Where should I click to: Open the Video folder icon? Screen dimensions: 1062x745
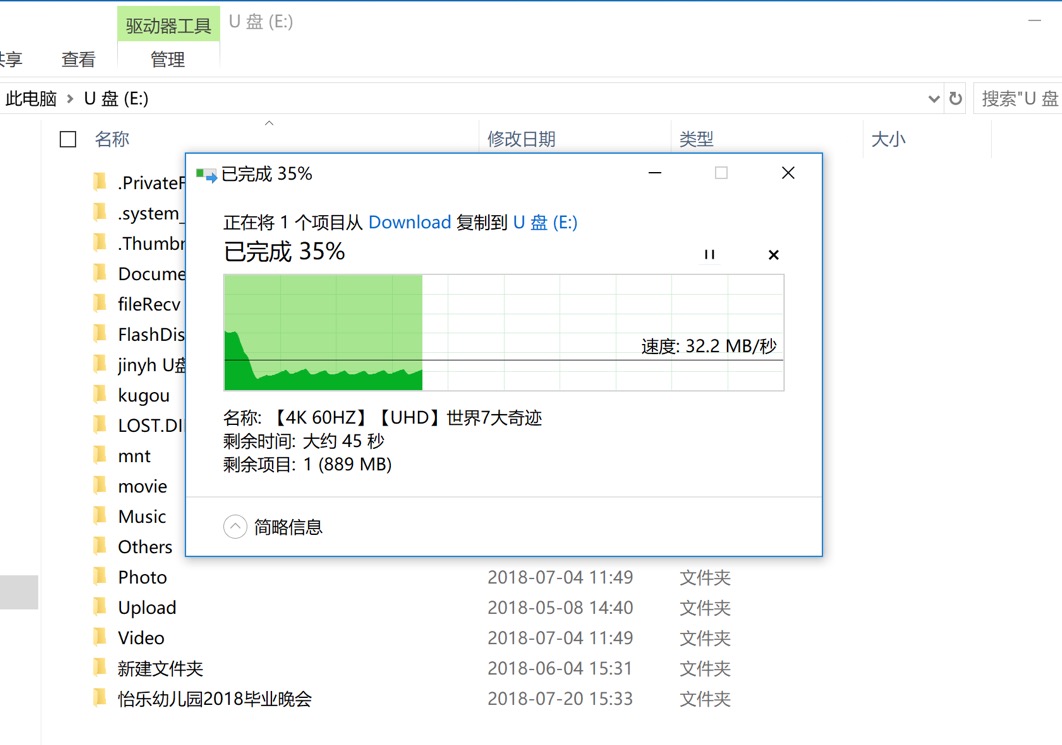pyautogui.click(x=101, y=637)
